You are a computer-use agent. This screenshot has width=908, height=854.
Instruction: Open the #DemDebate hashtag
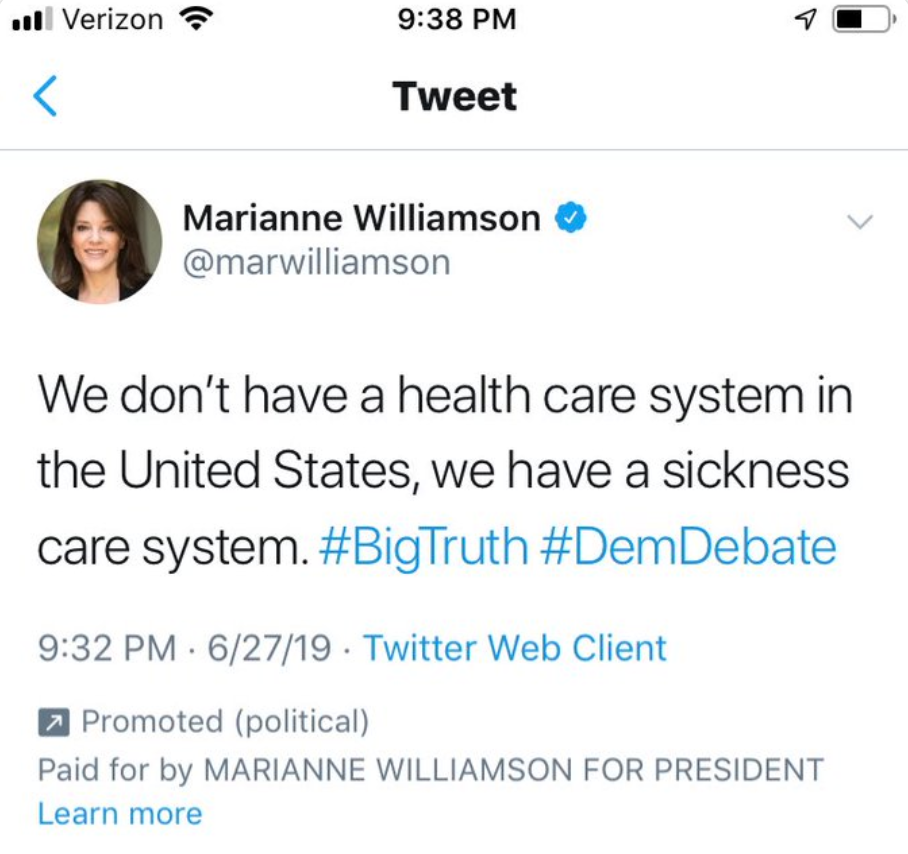687,546
